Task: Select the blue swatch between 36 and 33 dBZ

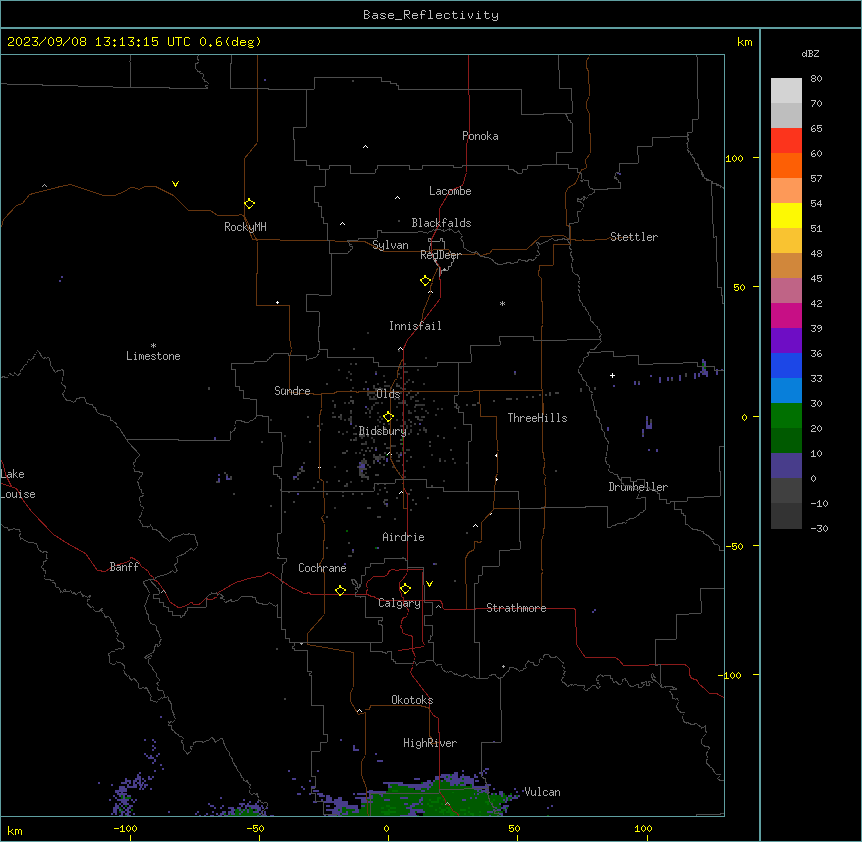Action: (786, 365)
